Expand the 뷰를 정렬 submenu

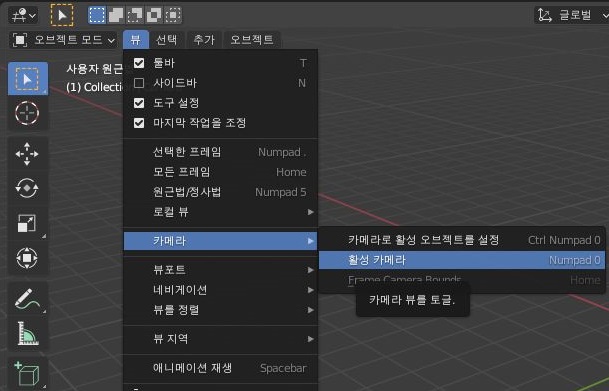pos(221,310)
